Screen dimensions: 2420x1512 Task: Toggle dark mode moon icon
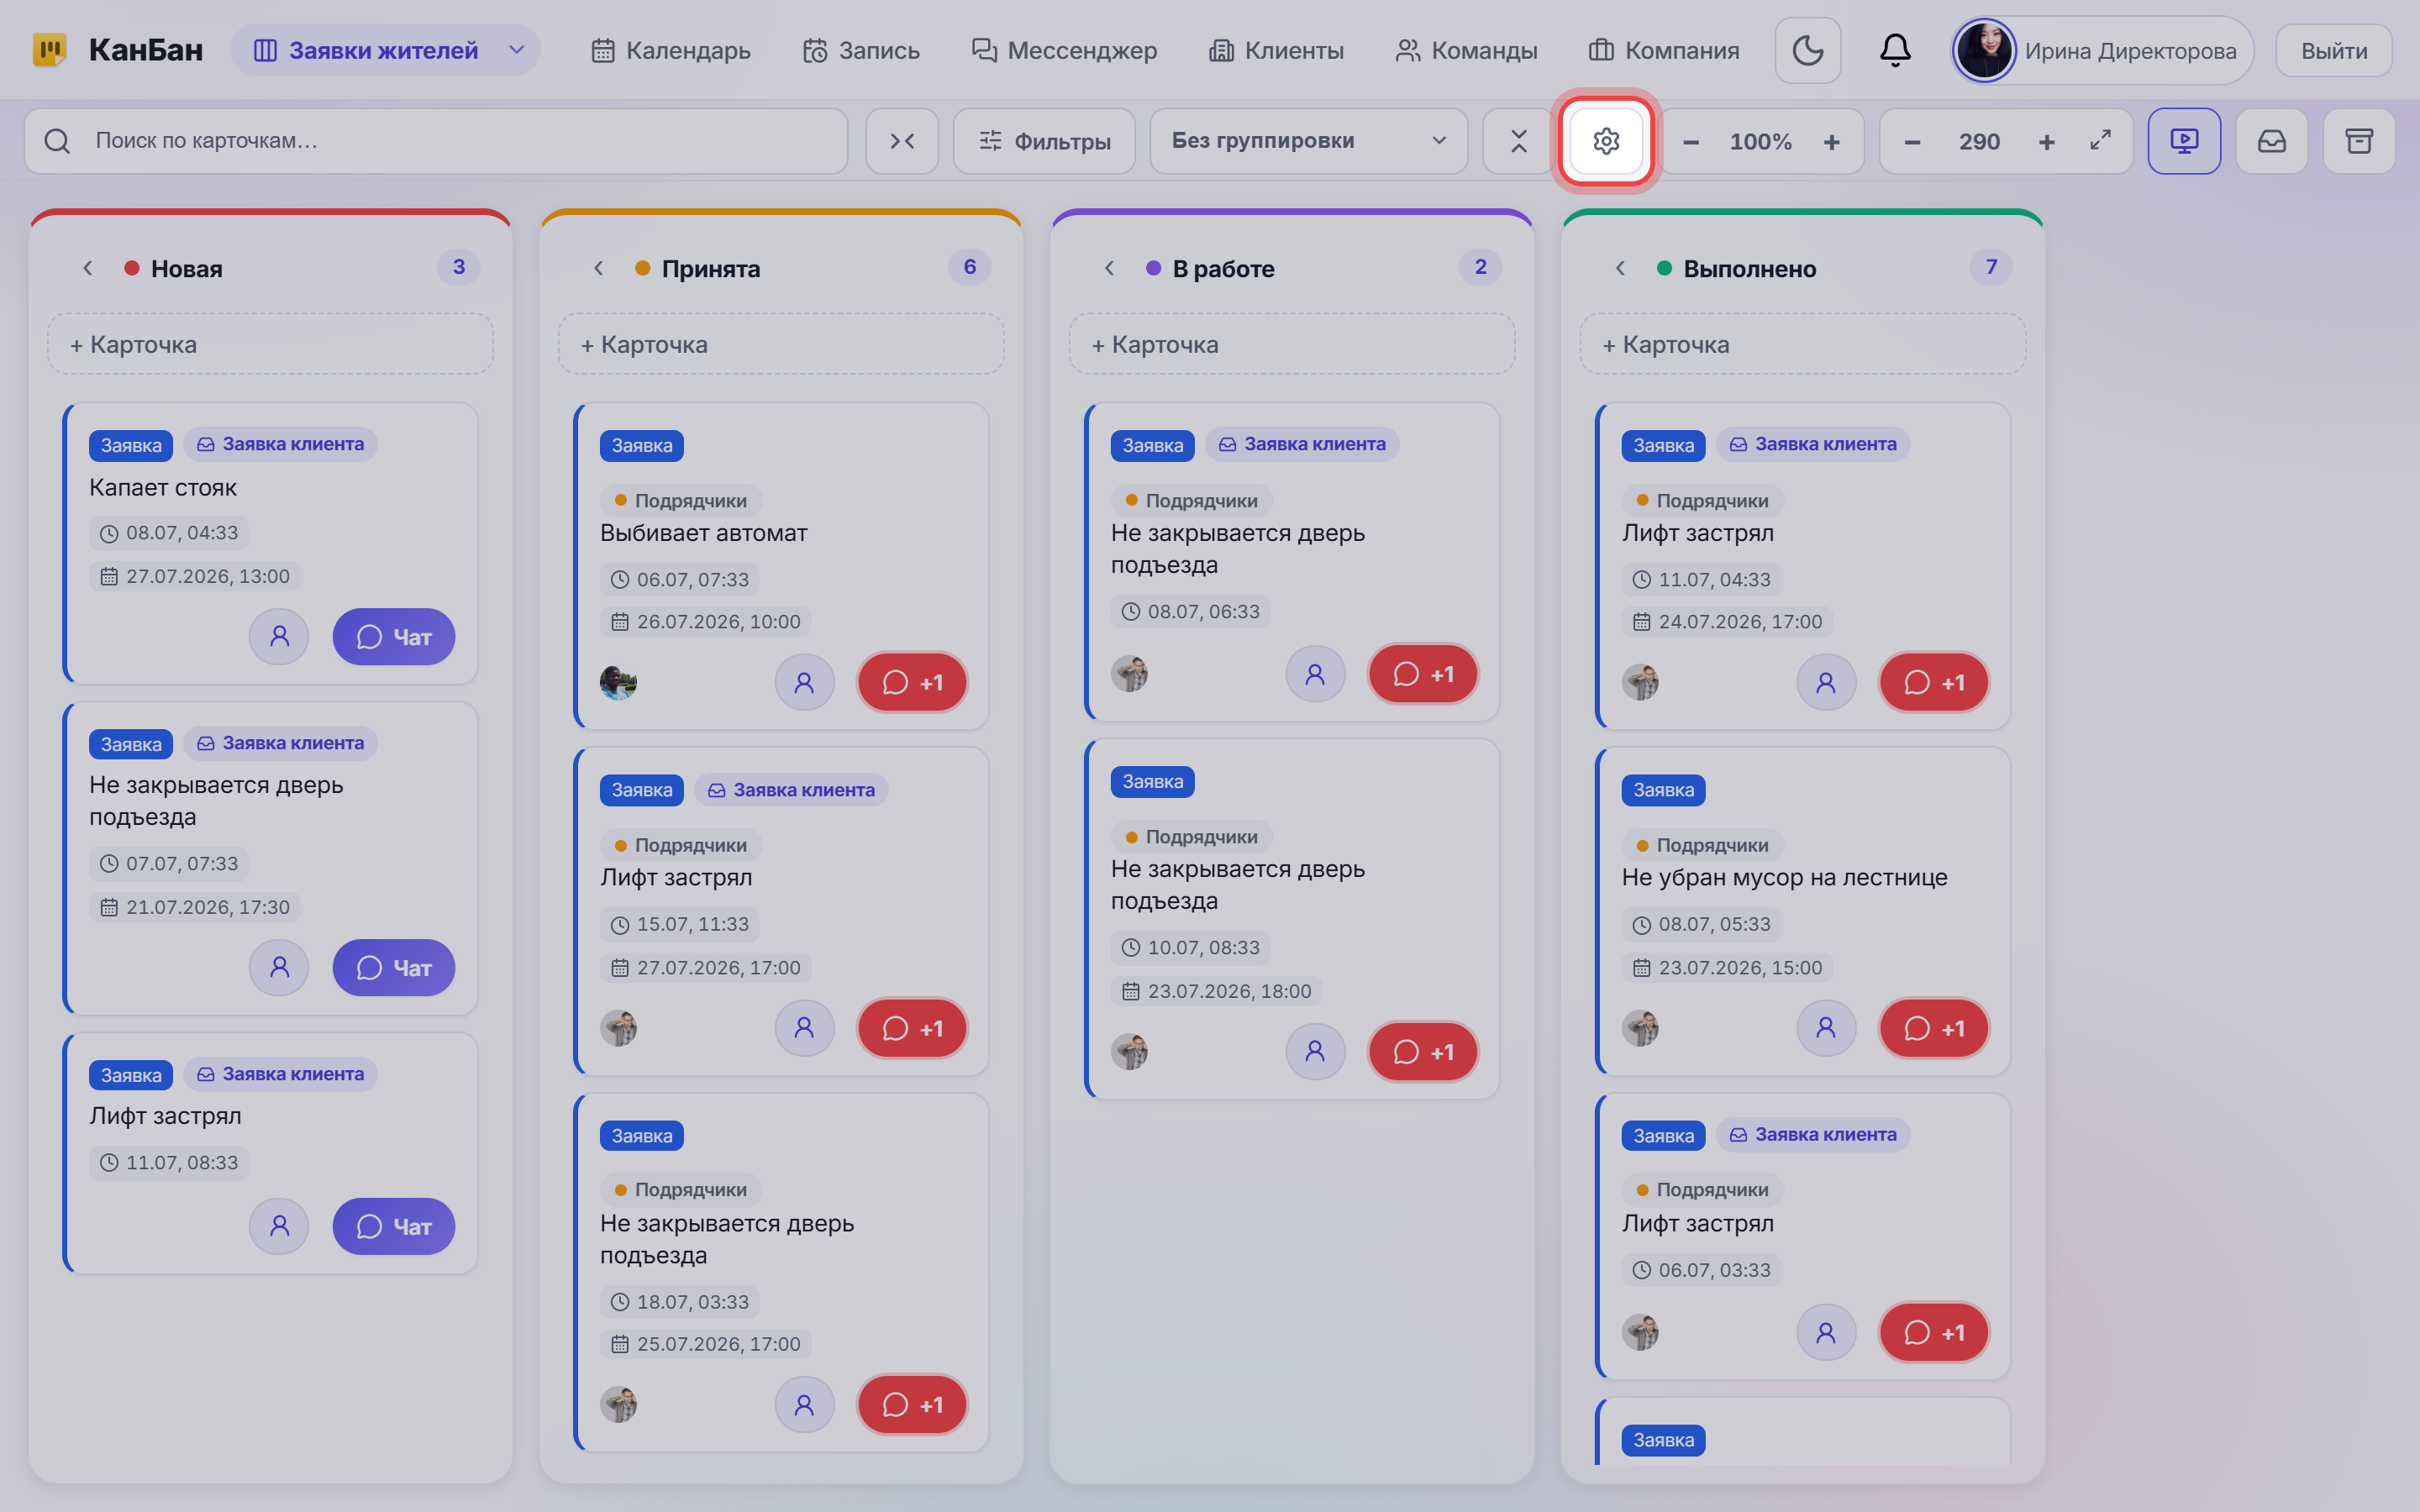[1807, 50]
